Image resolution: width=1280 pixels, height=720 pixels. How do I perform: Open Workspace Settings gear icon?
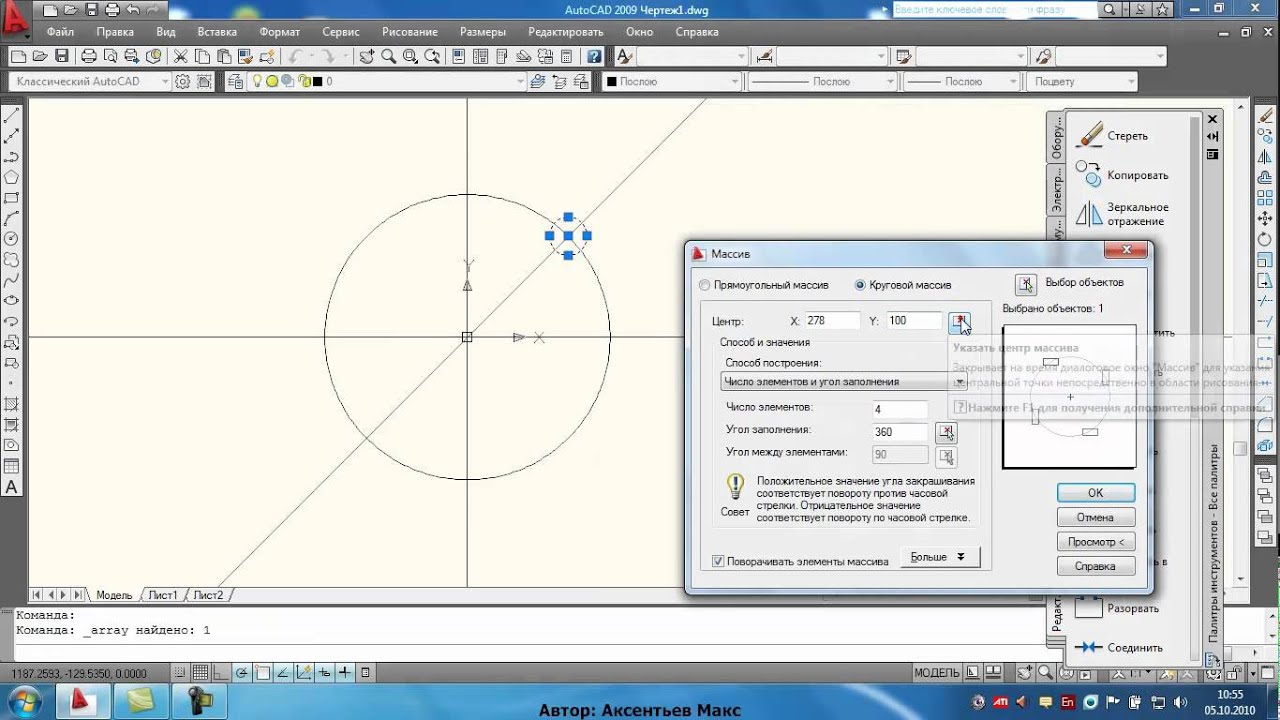click(183, 82)
